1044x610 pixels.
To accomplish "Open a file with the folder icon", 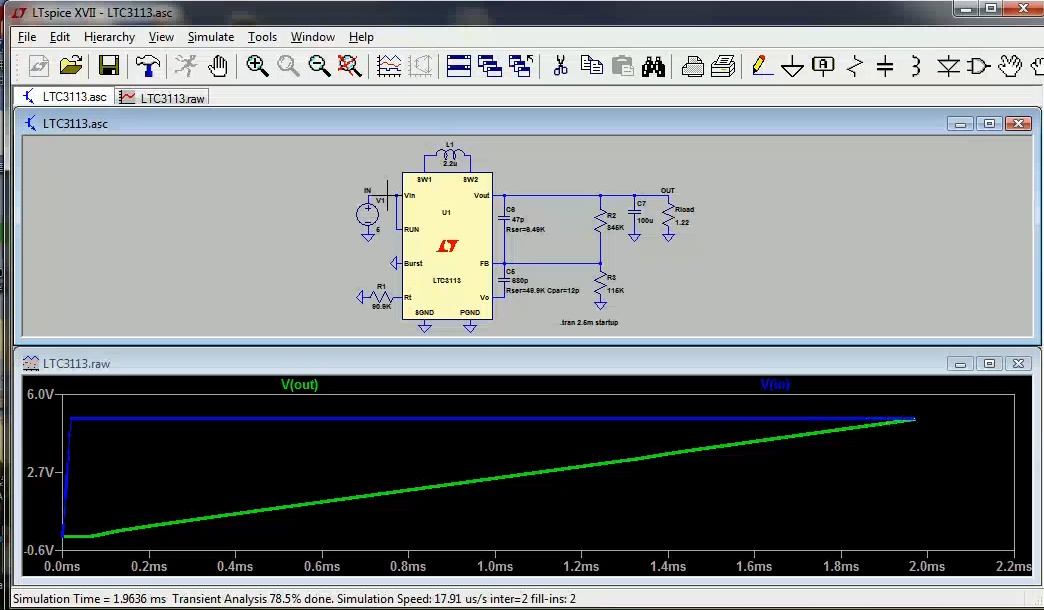I will tap(71, 66).
